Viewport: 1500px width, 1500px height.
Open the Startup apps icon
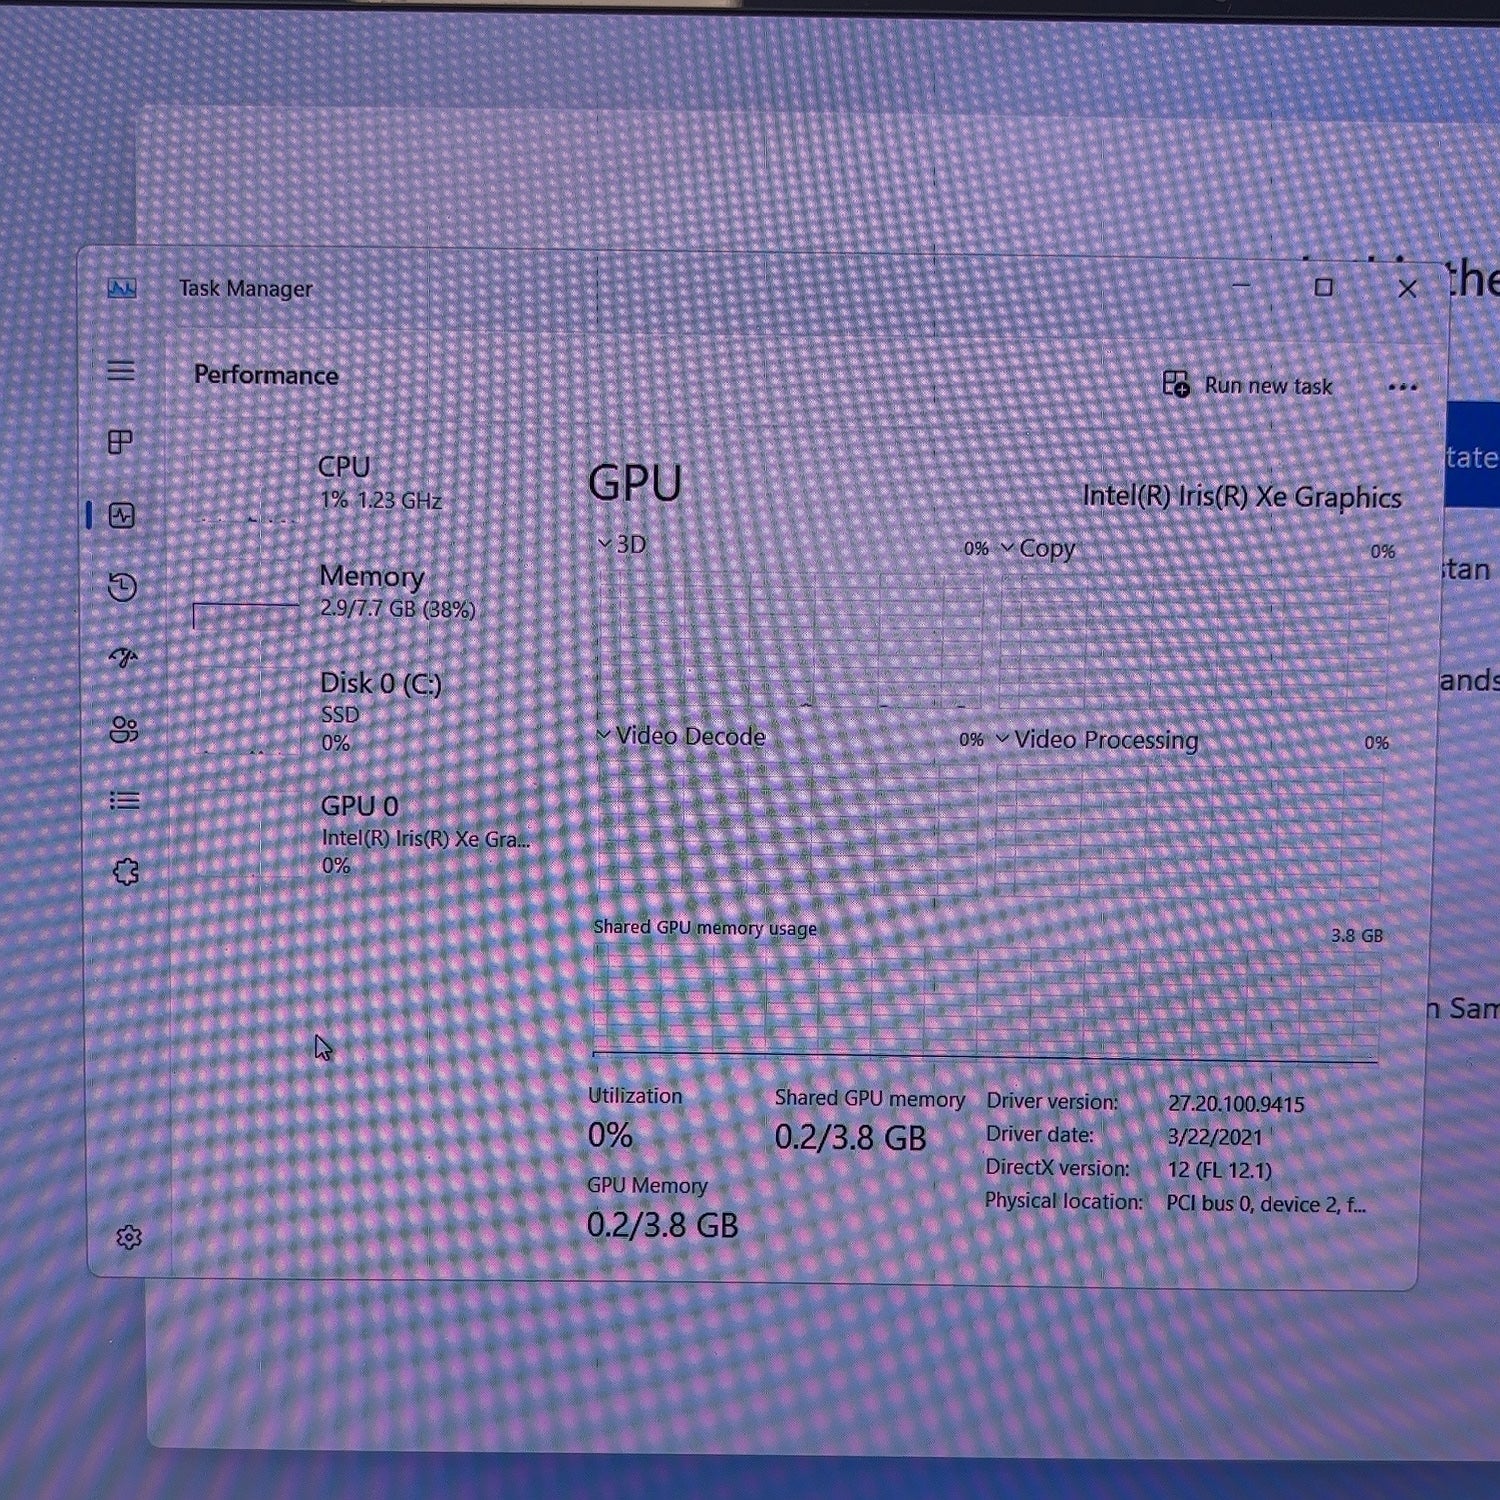123,657
